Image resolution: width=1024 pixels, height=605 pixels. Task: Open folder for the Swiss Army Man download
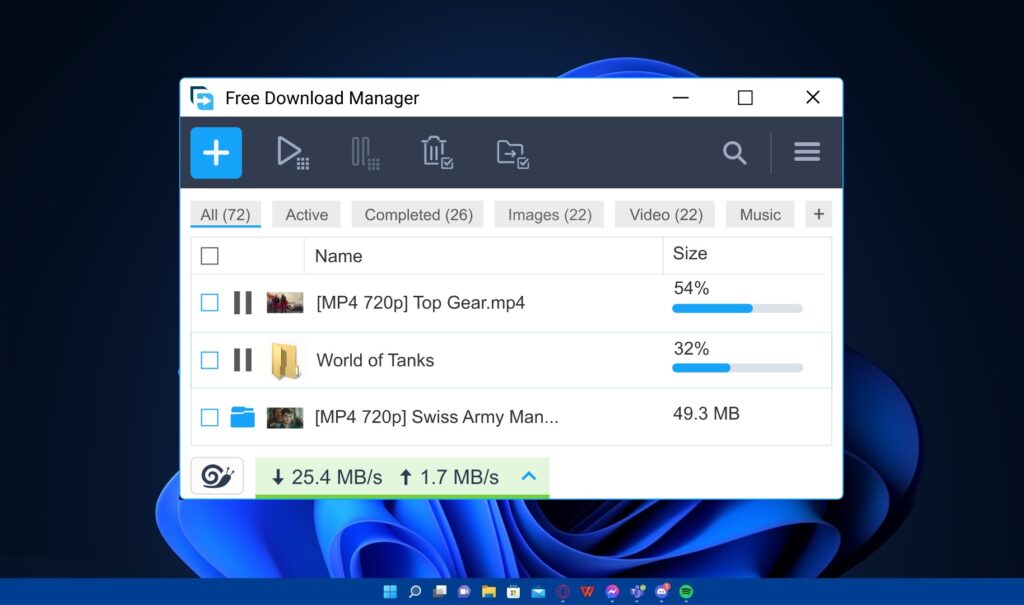242,417
